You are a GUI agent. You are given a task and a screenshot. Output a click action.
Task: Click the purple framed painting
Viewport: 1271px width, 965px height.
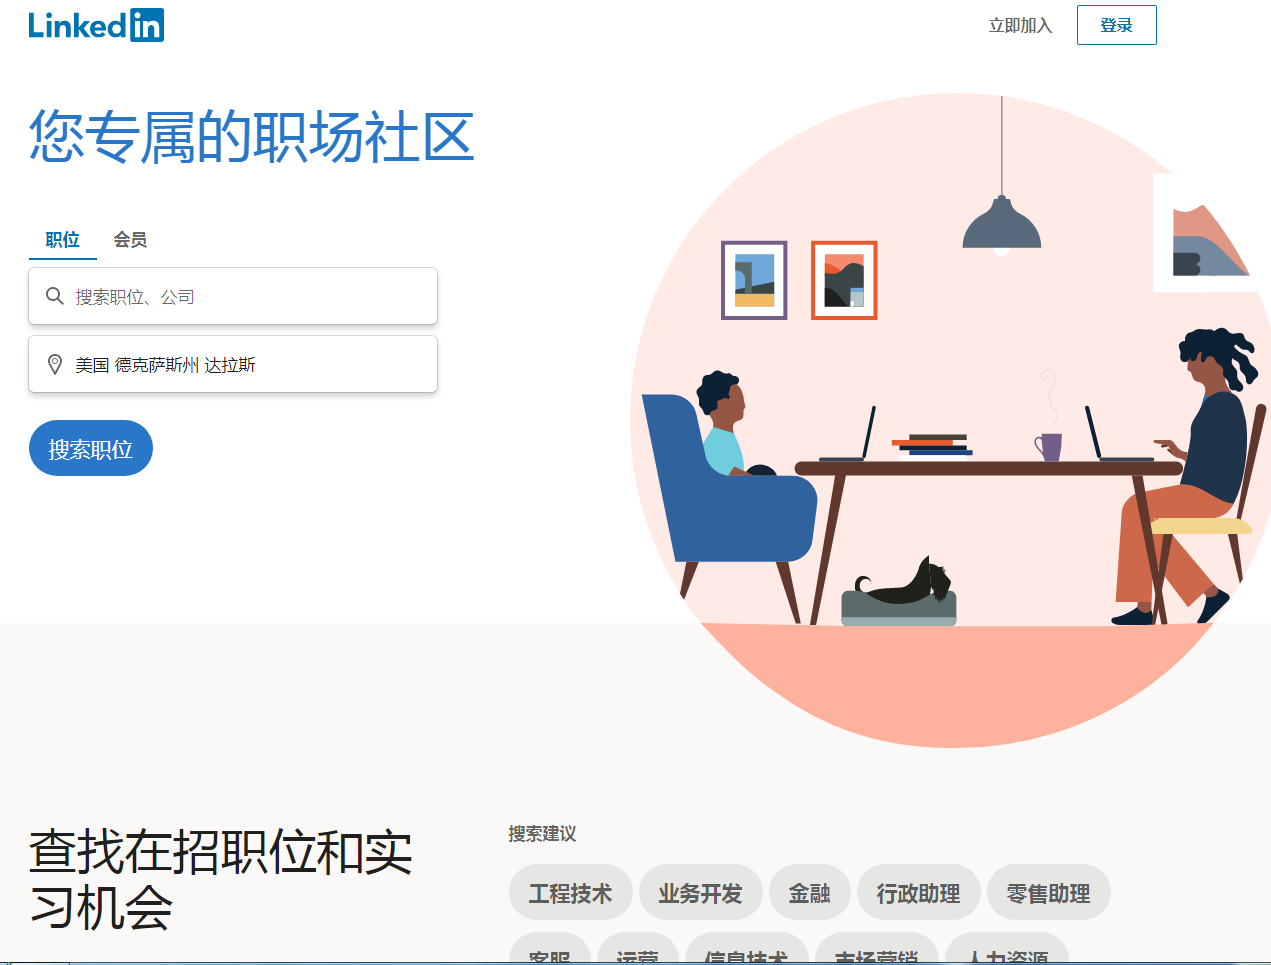[754, 280]
